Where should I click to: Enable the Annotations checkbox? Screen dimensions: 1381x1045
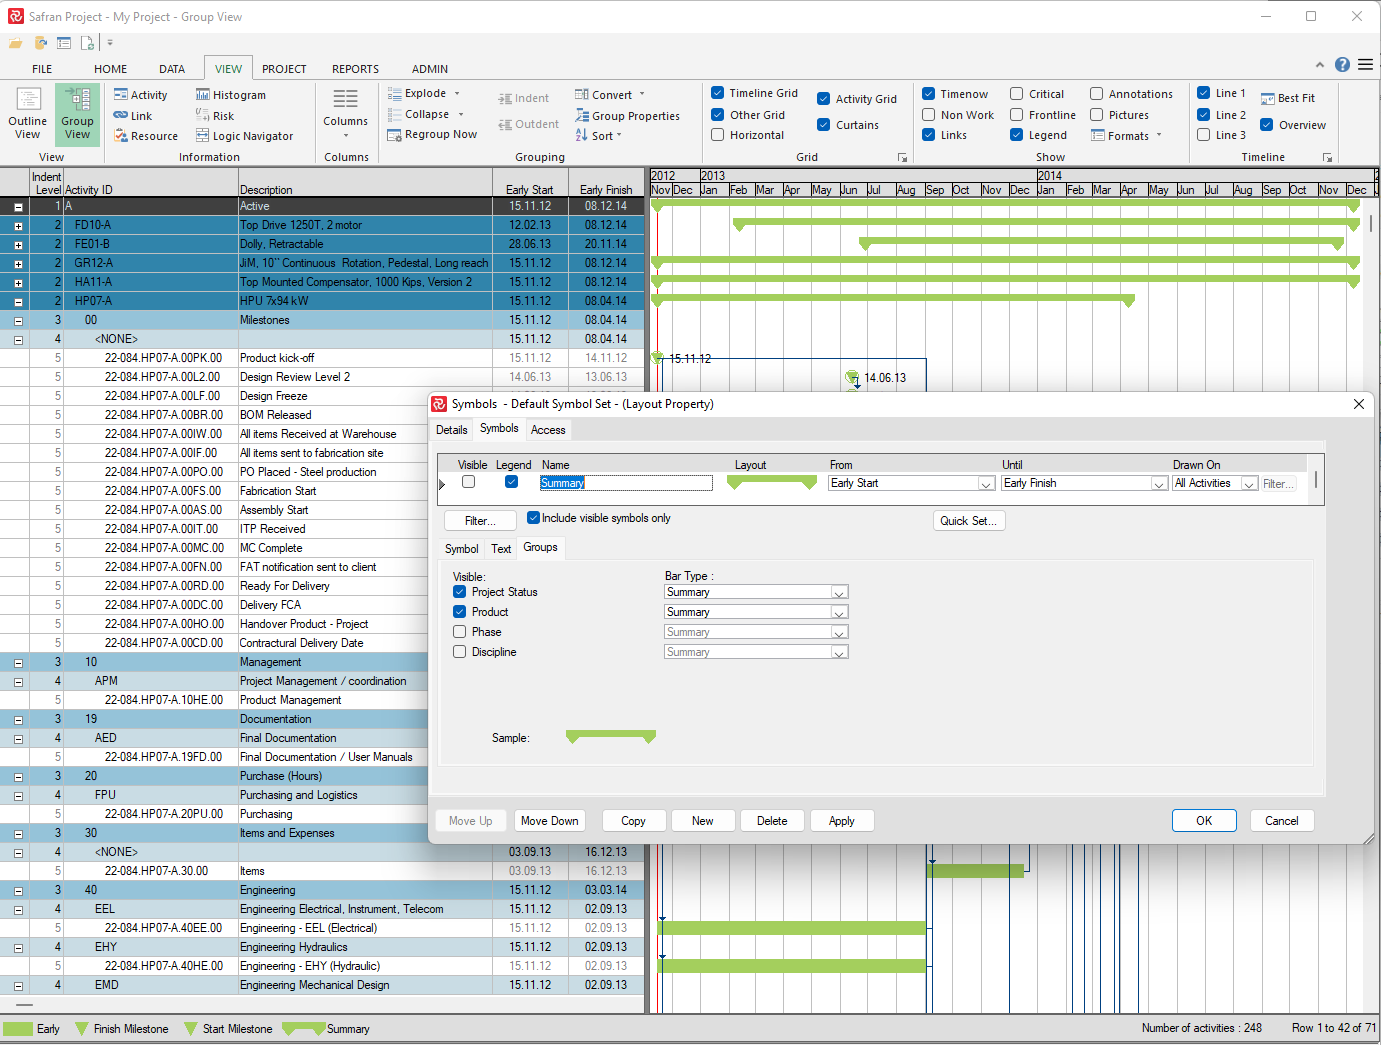point(1096,94)
